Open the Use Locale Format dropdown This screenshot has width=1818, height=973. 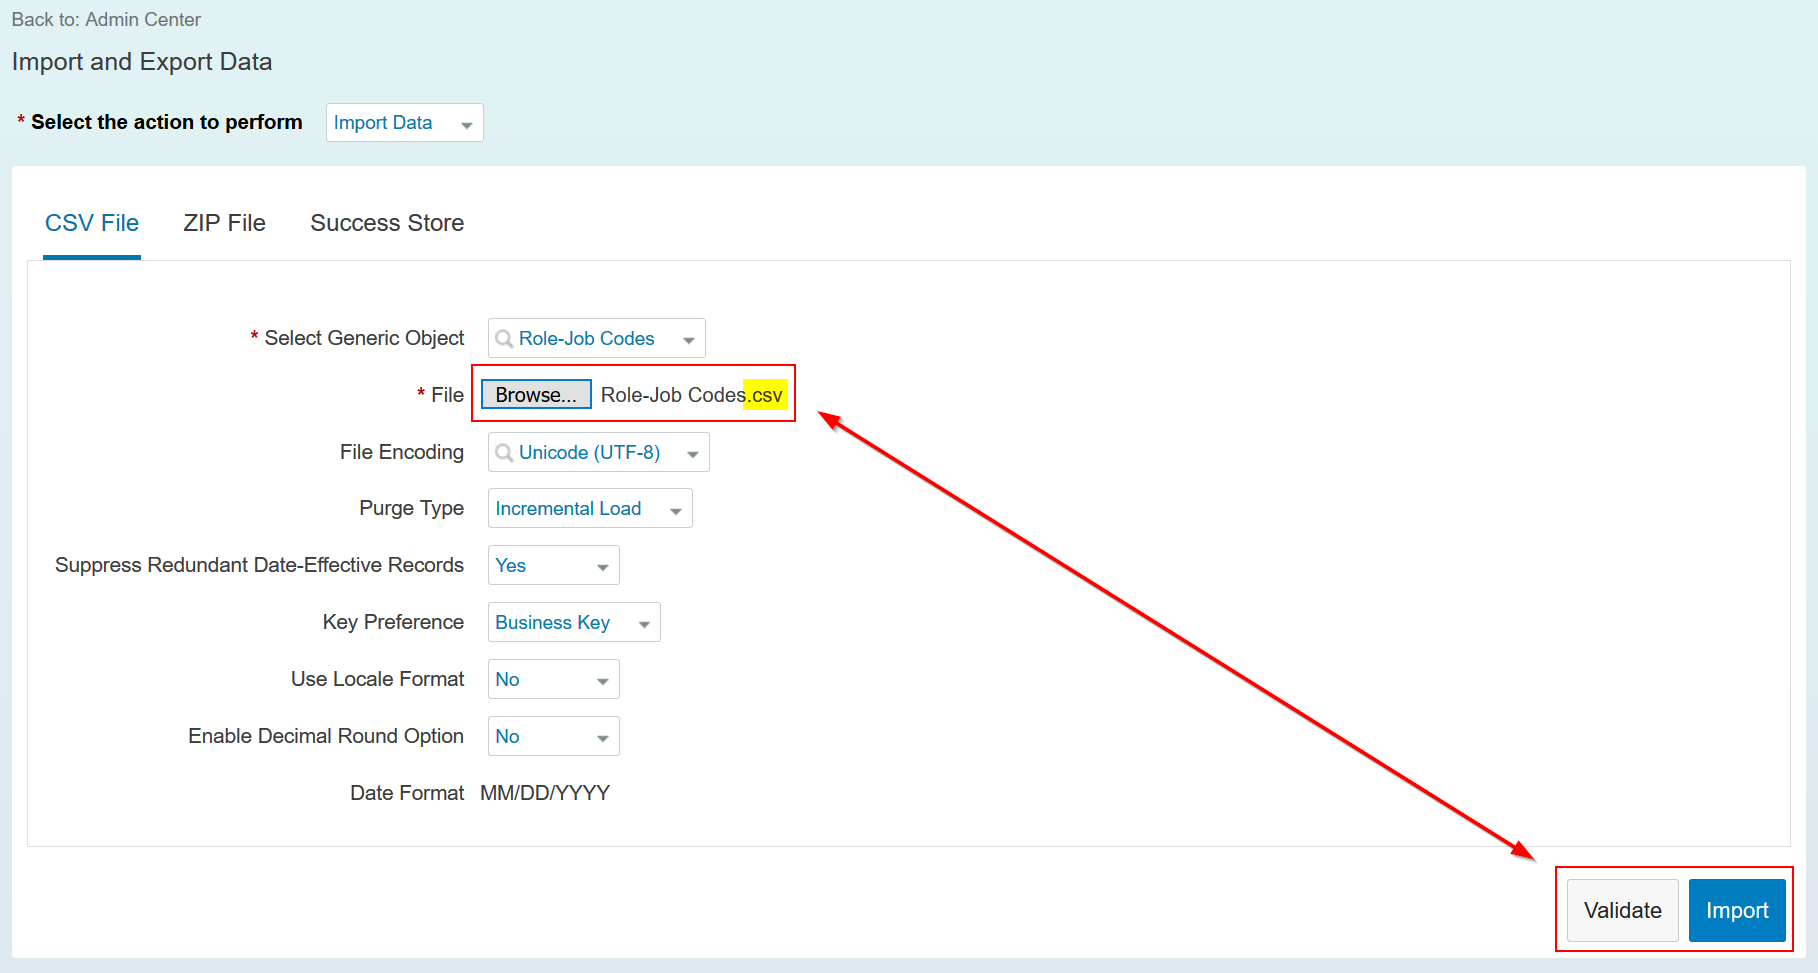553,679
